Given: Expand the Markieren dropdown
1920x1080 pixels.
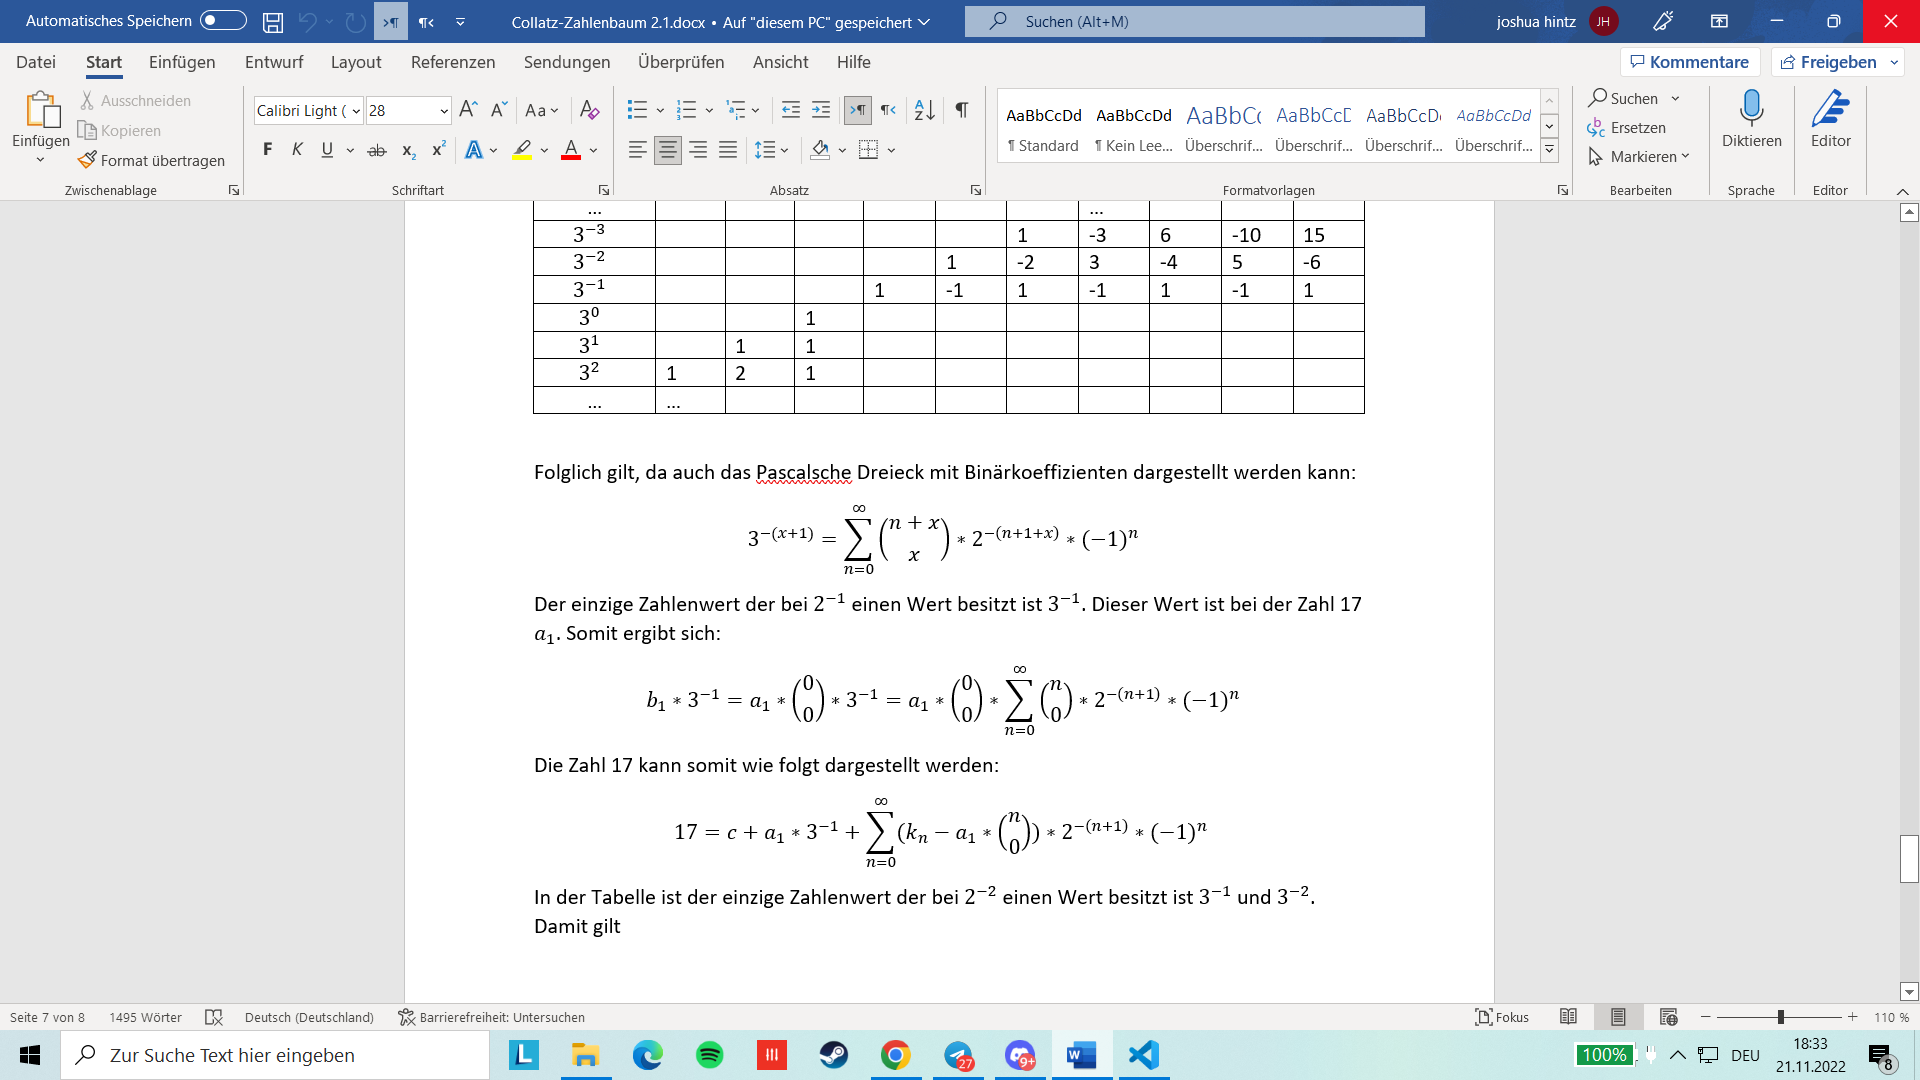Looking at the screenshot, I should (1685, 157).
